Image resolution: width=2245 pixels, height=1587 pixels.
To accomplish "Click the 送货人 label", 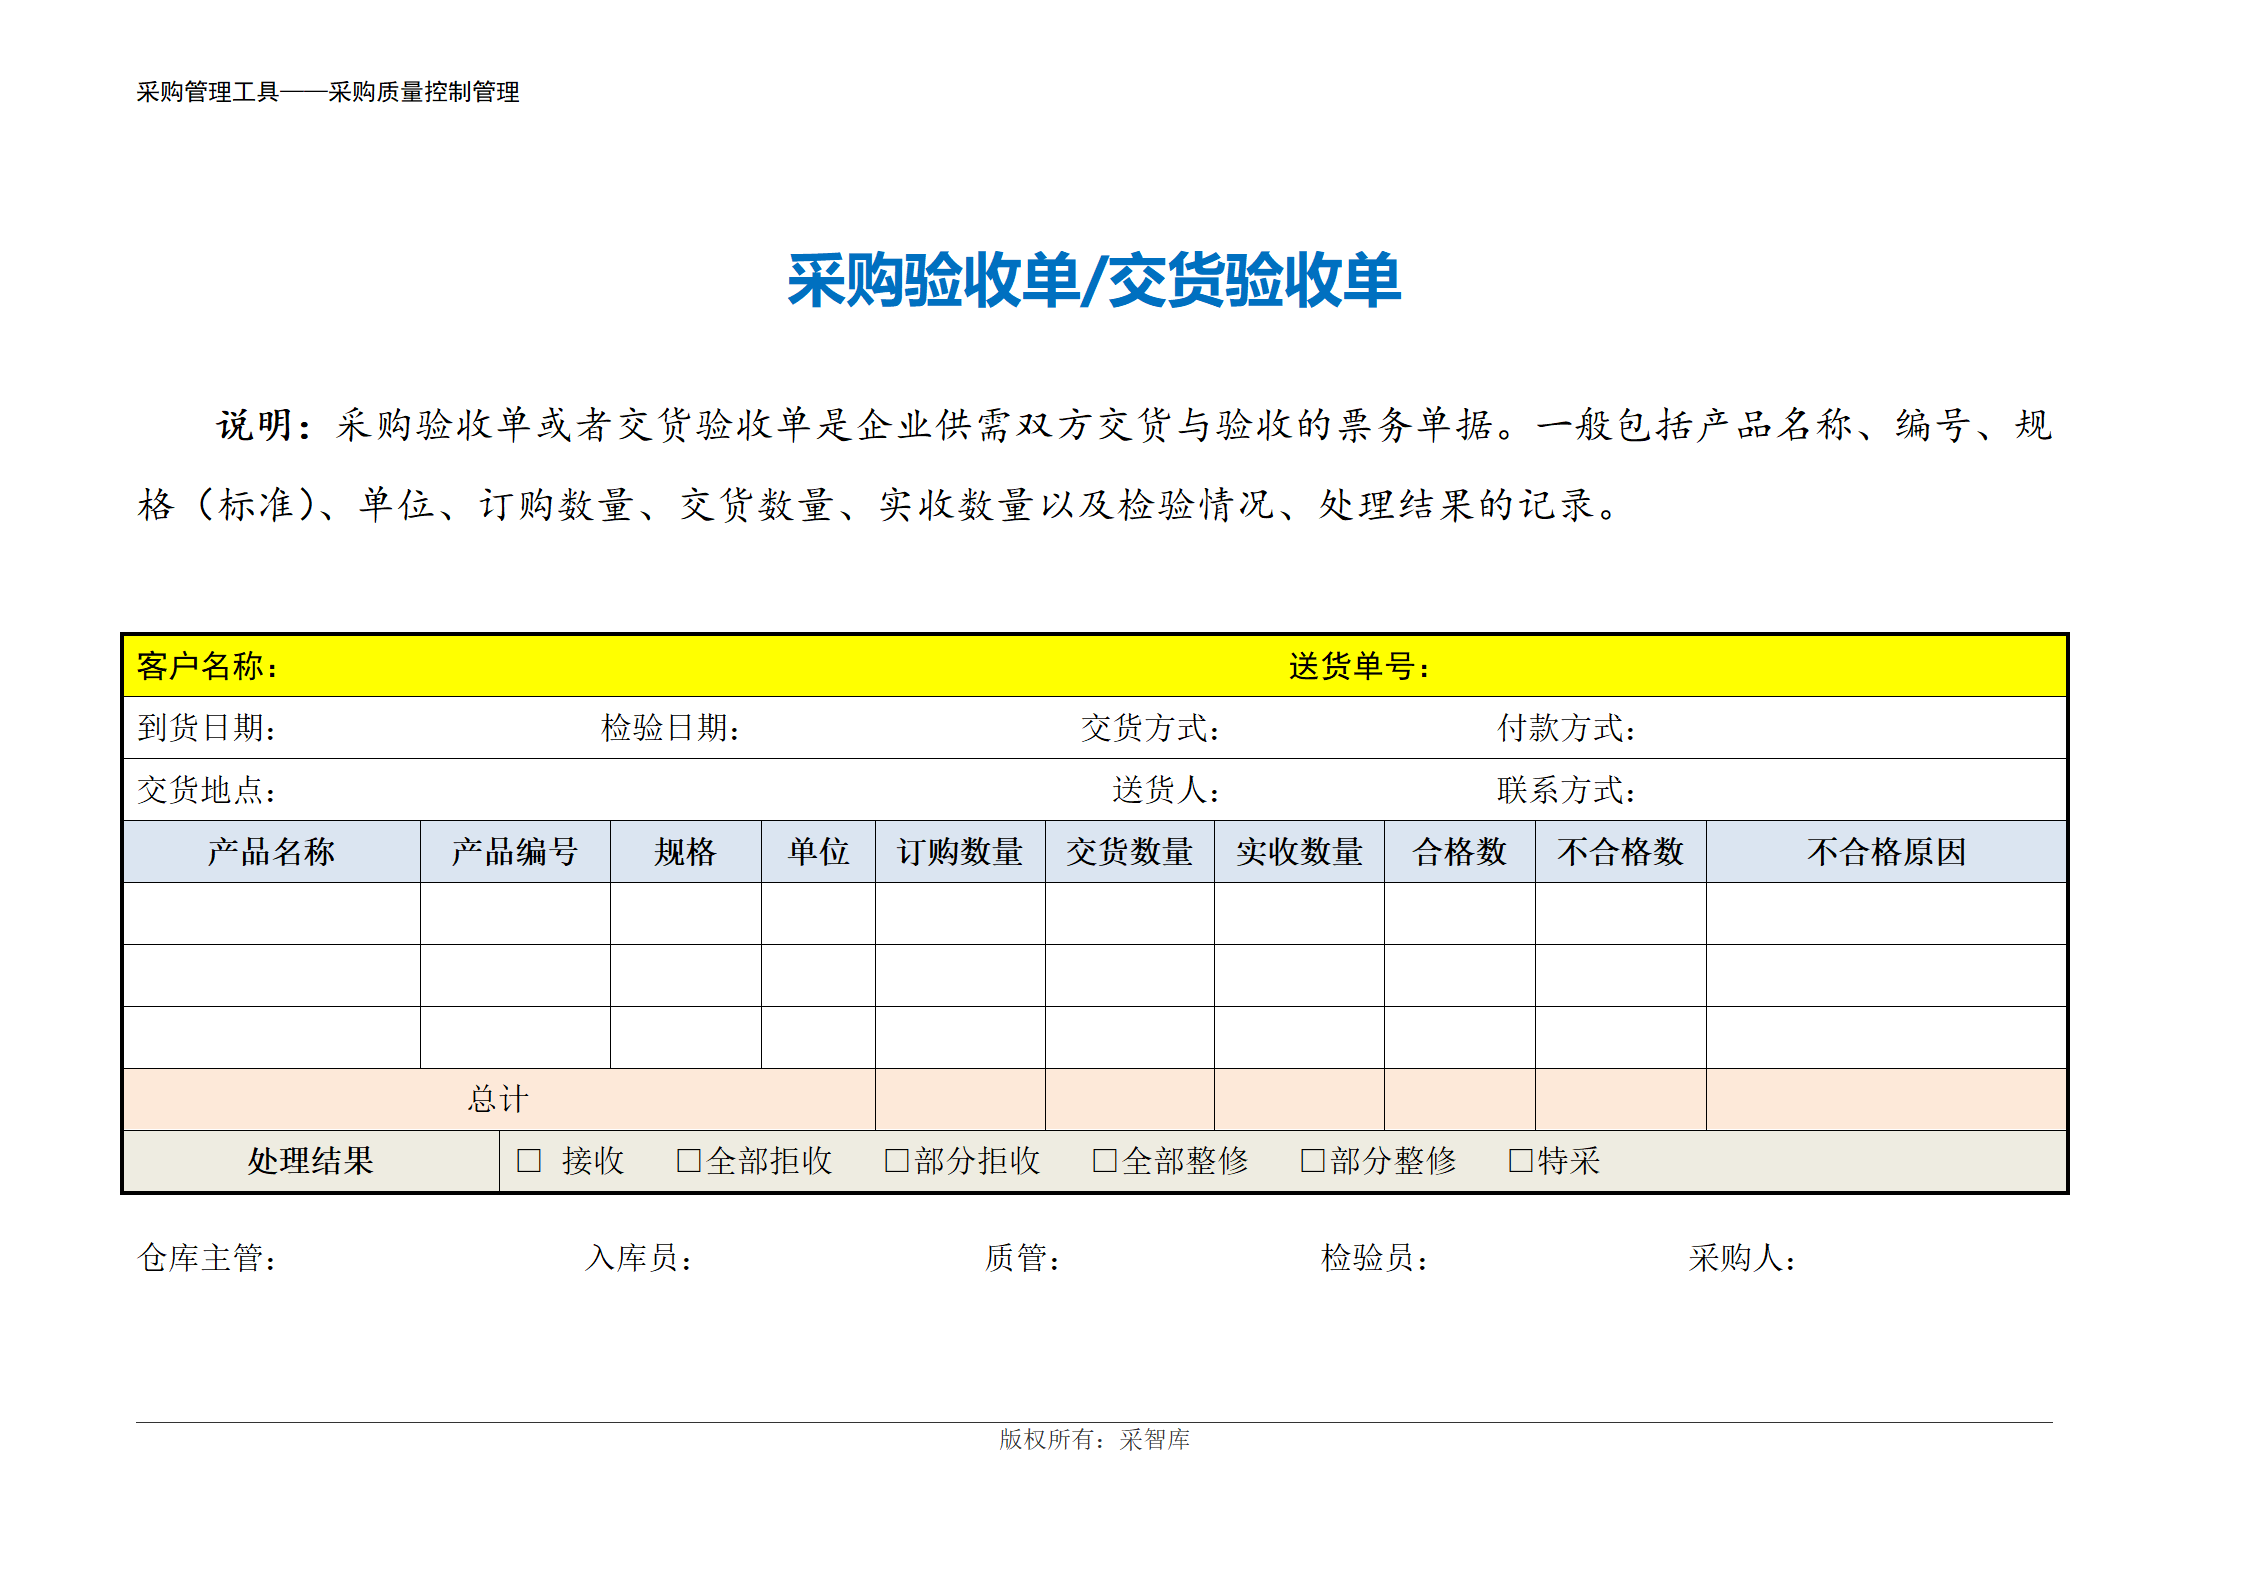I will click(1167, 790).
